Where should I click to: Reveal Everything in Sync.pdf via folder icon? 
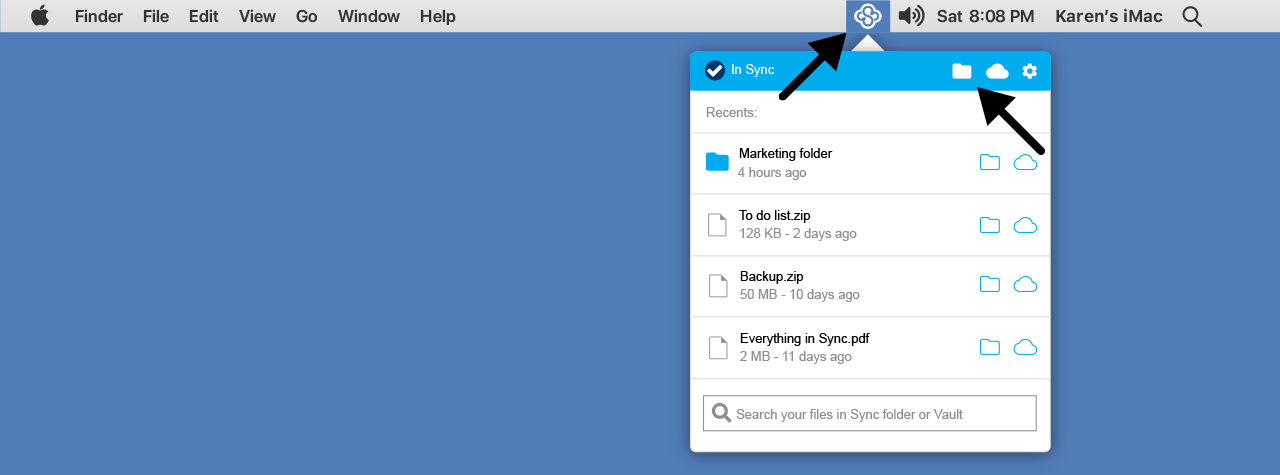coord(989,347)
